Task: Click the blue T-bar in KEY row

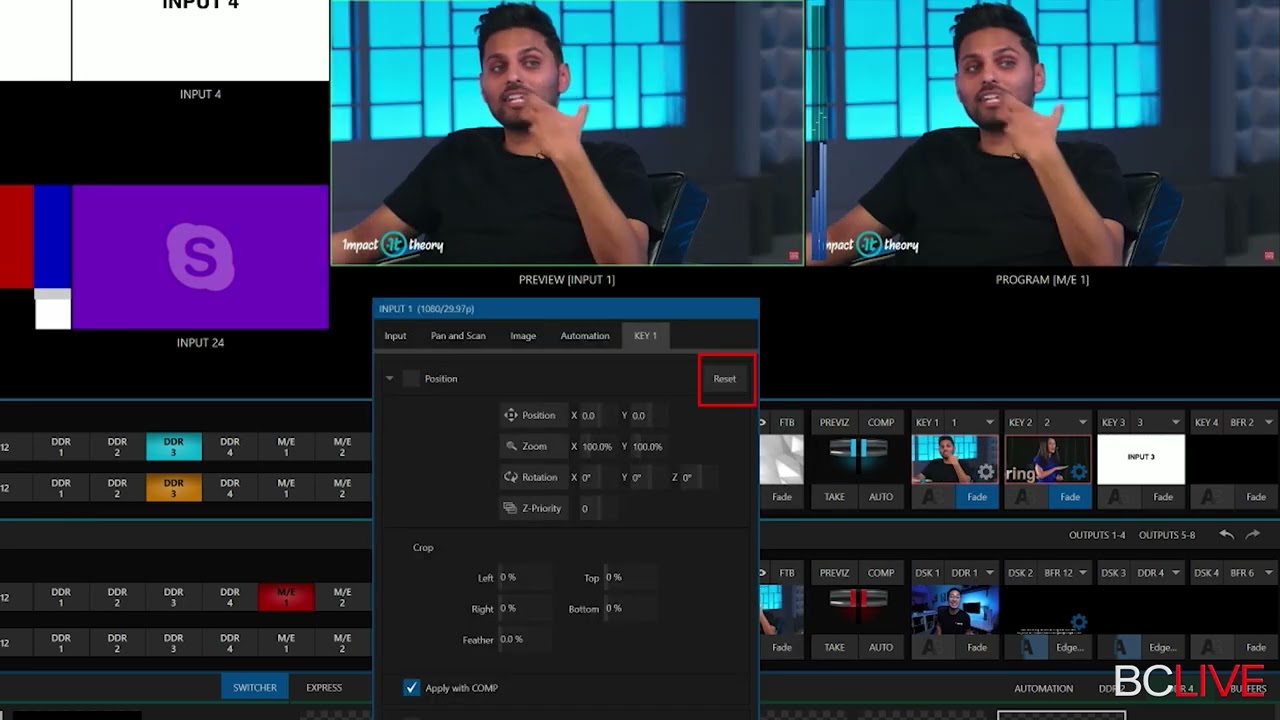Action: coord(858,450)
